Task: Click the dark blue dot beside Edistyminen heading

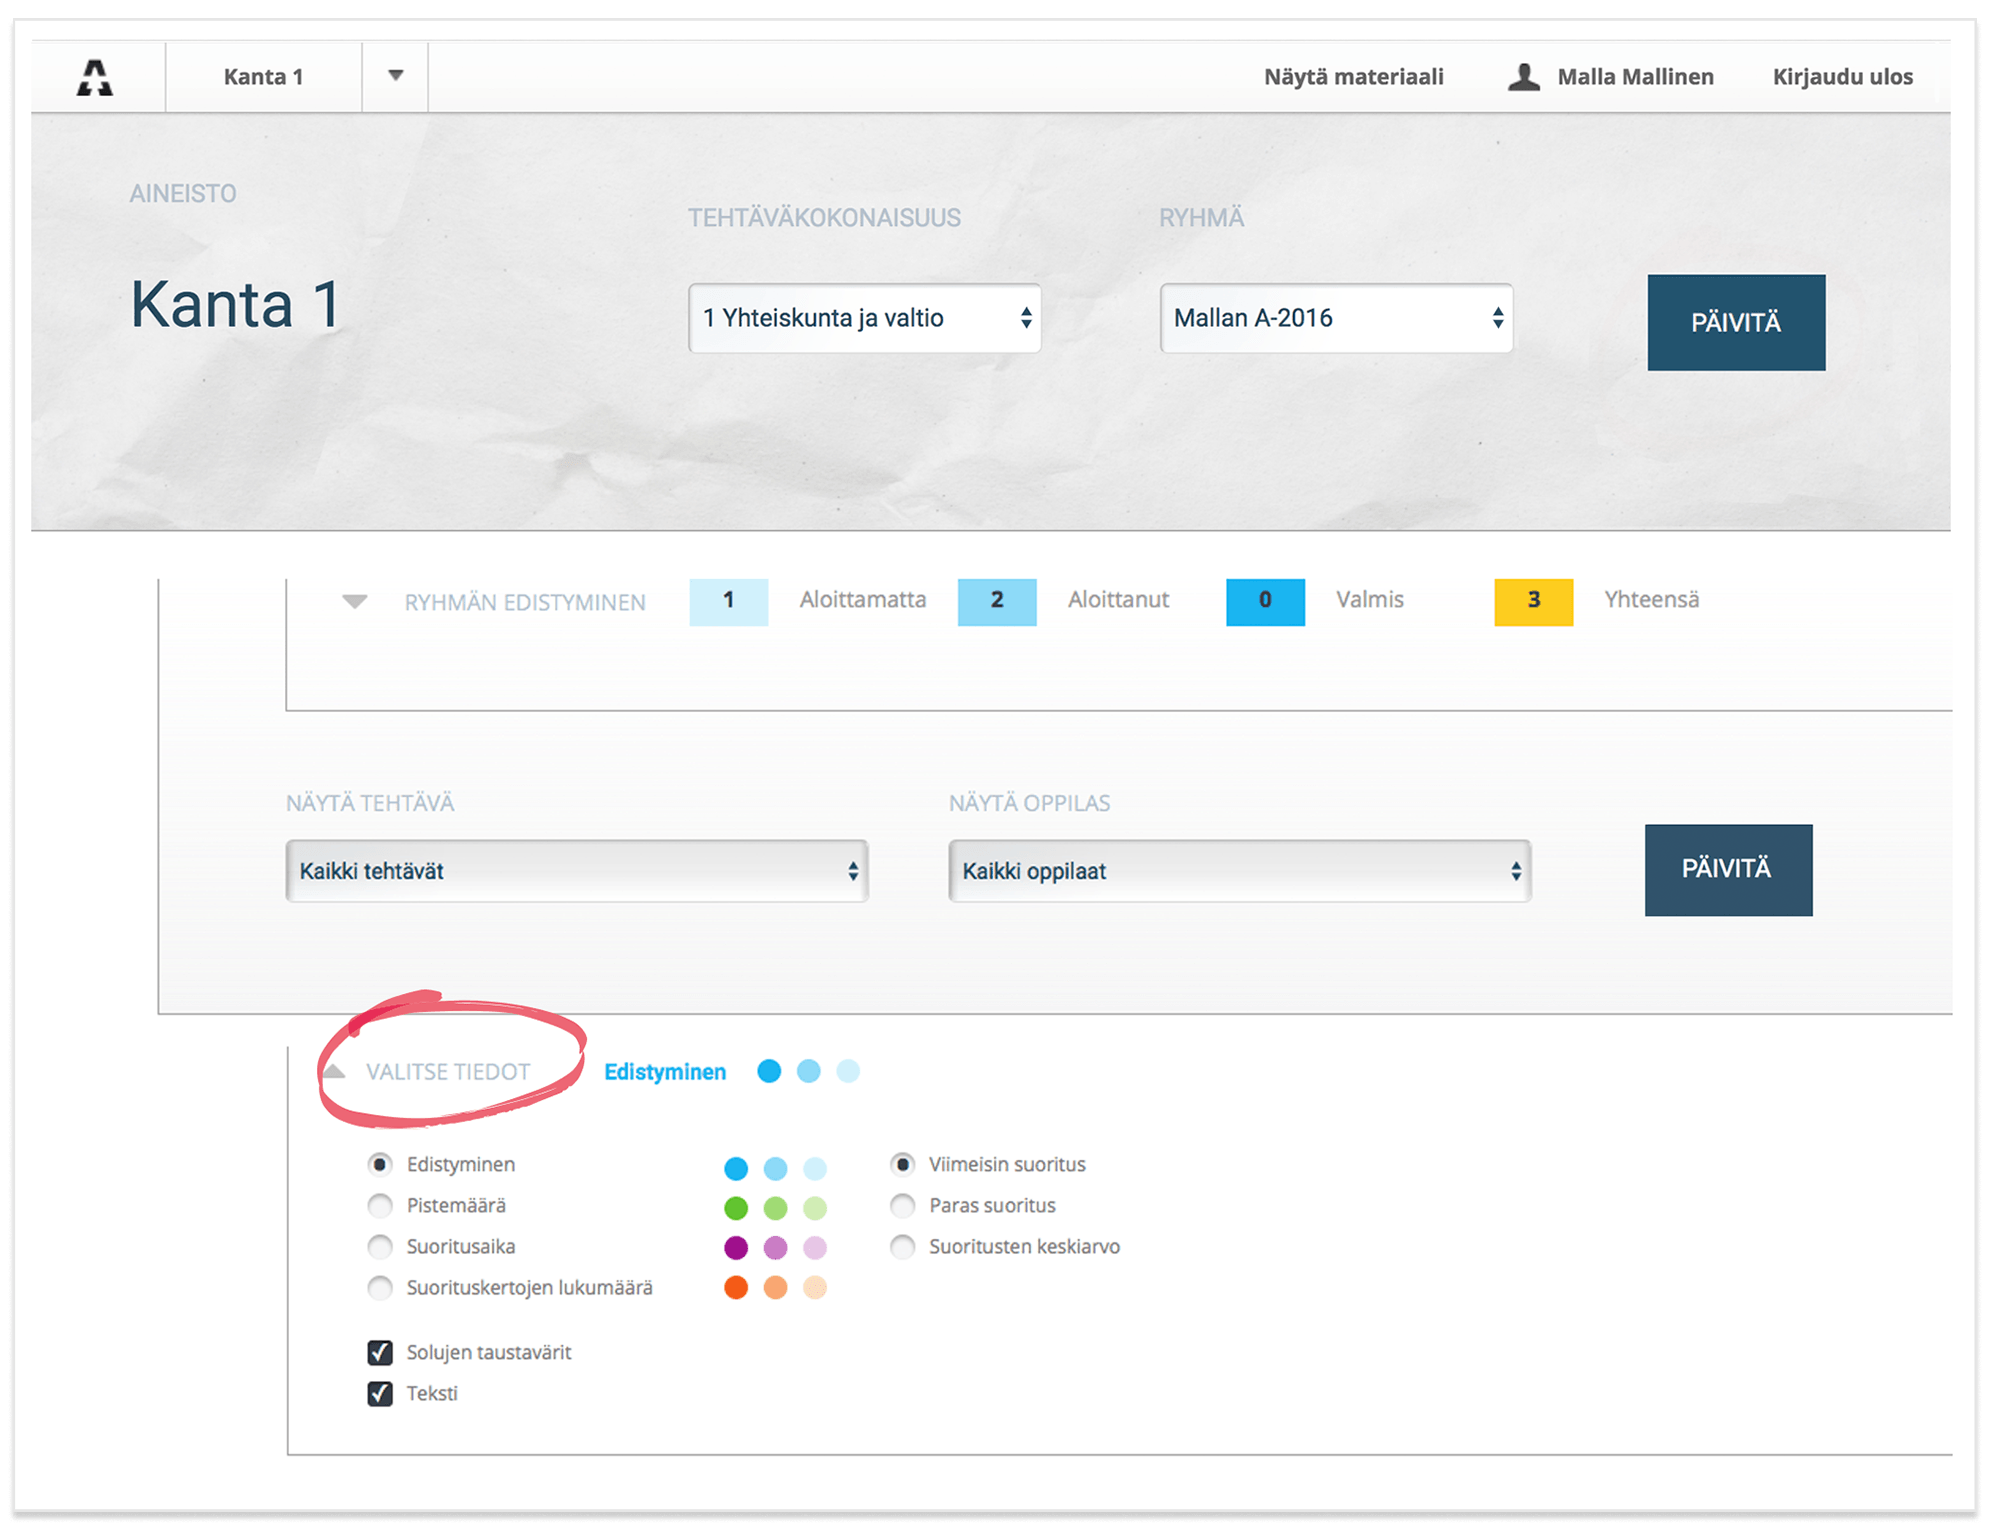Action: tap(769, 1071)
